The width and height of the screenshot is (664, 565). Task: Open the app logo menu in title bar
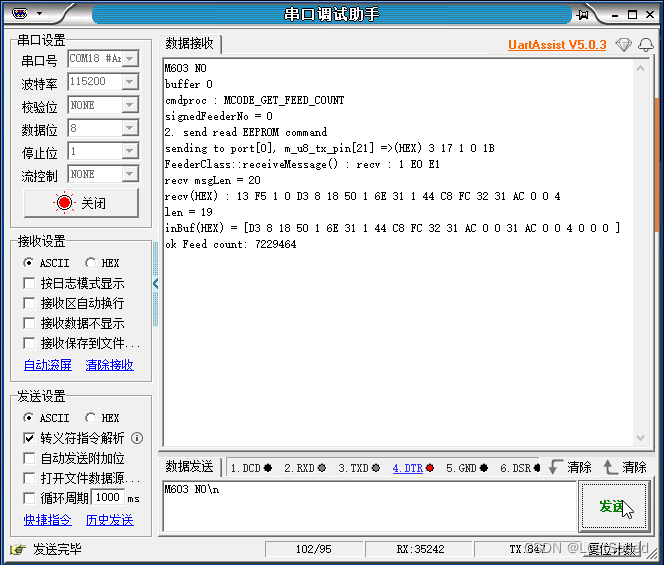(x=19, y=14)
